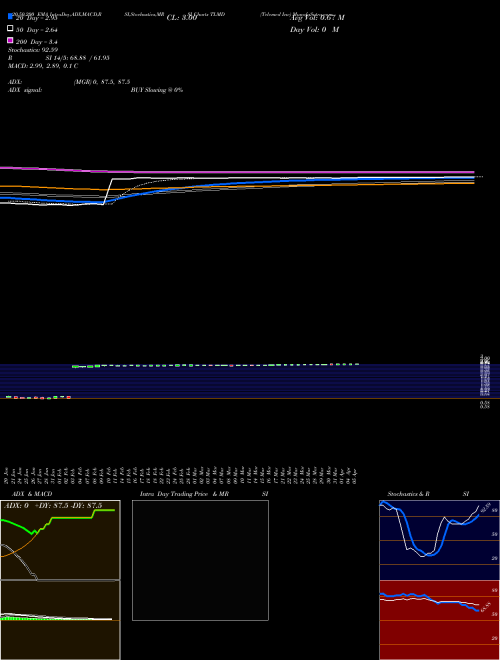Select the '20 Day - 2.93' legend text
The height and width of the screenshot is (660, 500).
point(37,18)
